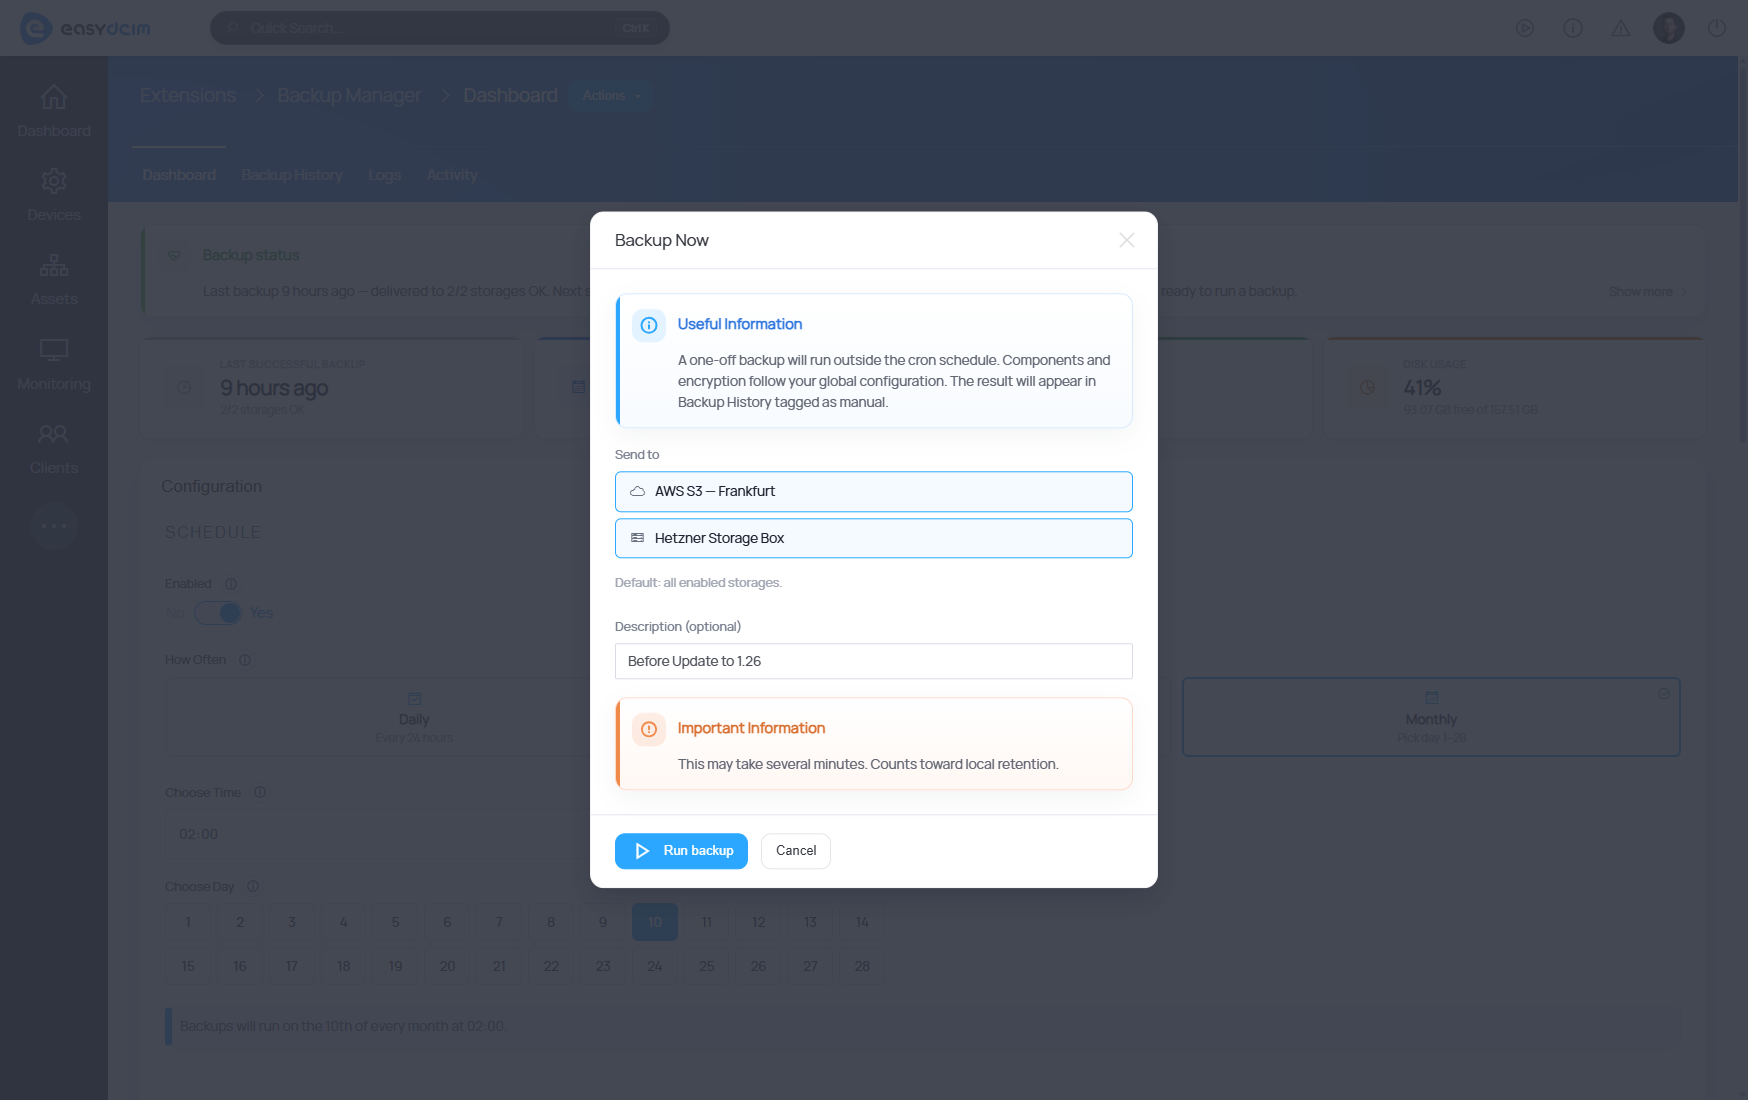The height and width of the screenshot is (1100, 1748).
Task: Go to Backup Manager breadcrumb
Action: click(349, 95)
